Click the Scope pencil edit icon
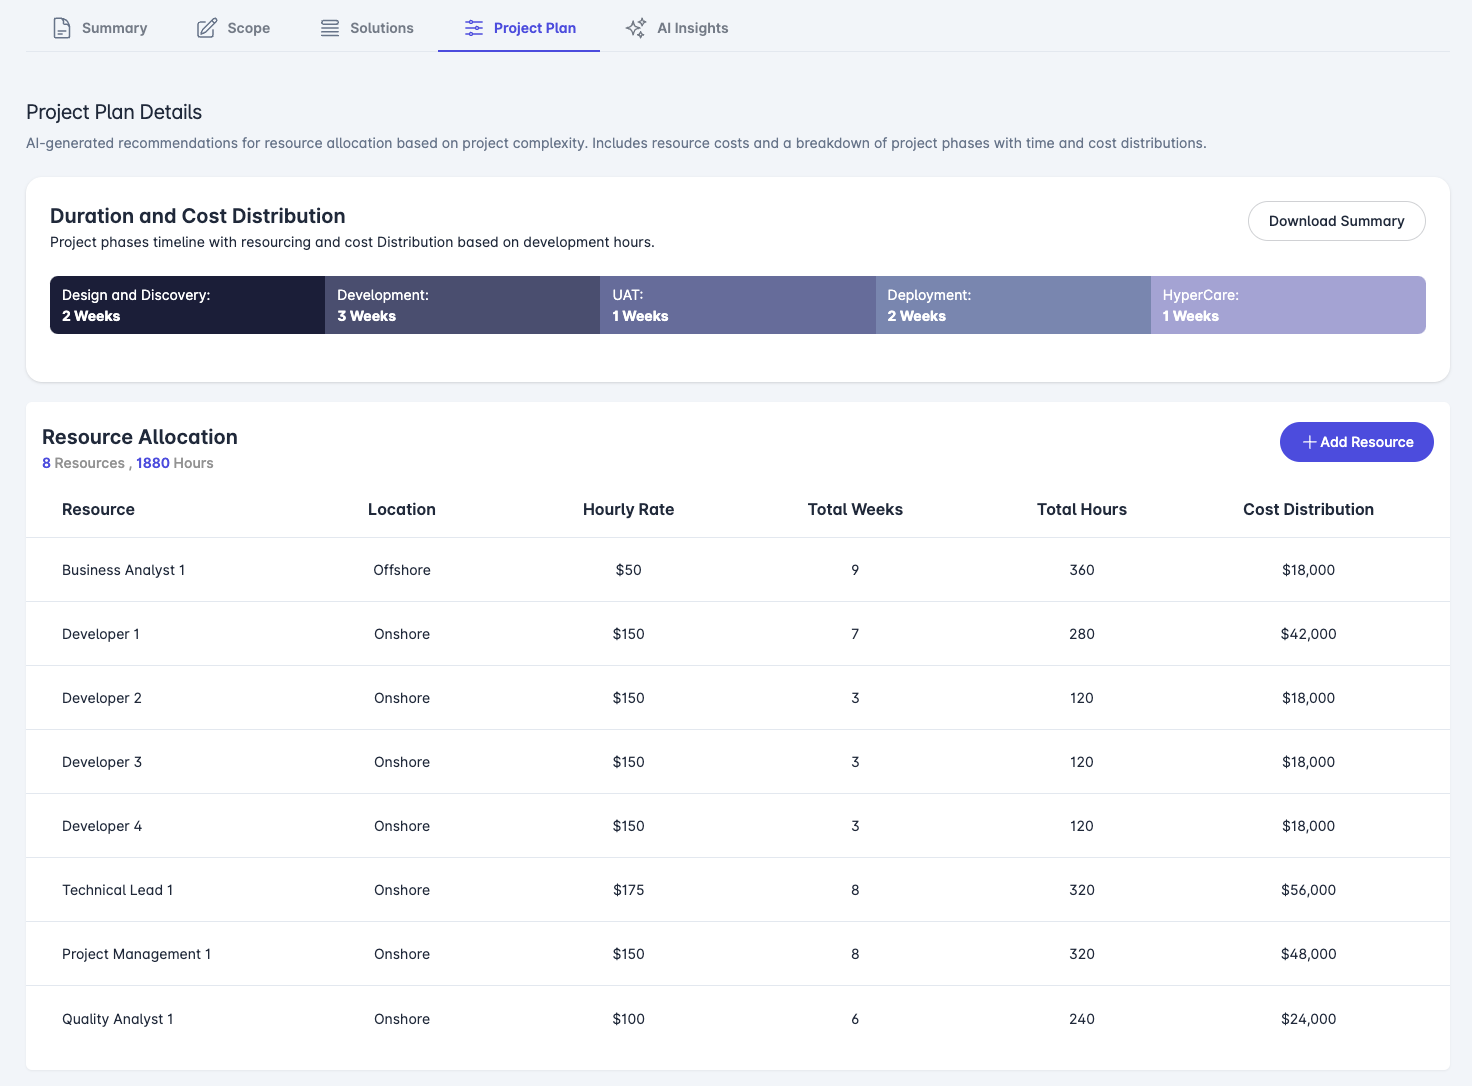This screenshot has width=1472, height=1086. (x=207, y=28)
